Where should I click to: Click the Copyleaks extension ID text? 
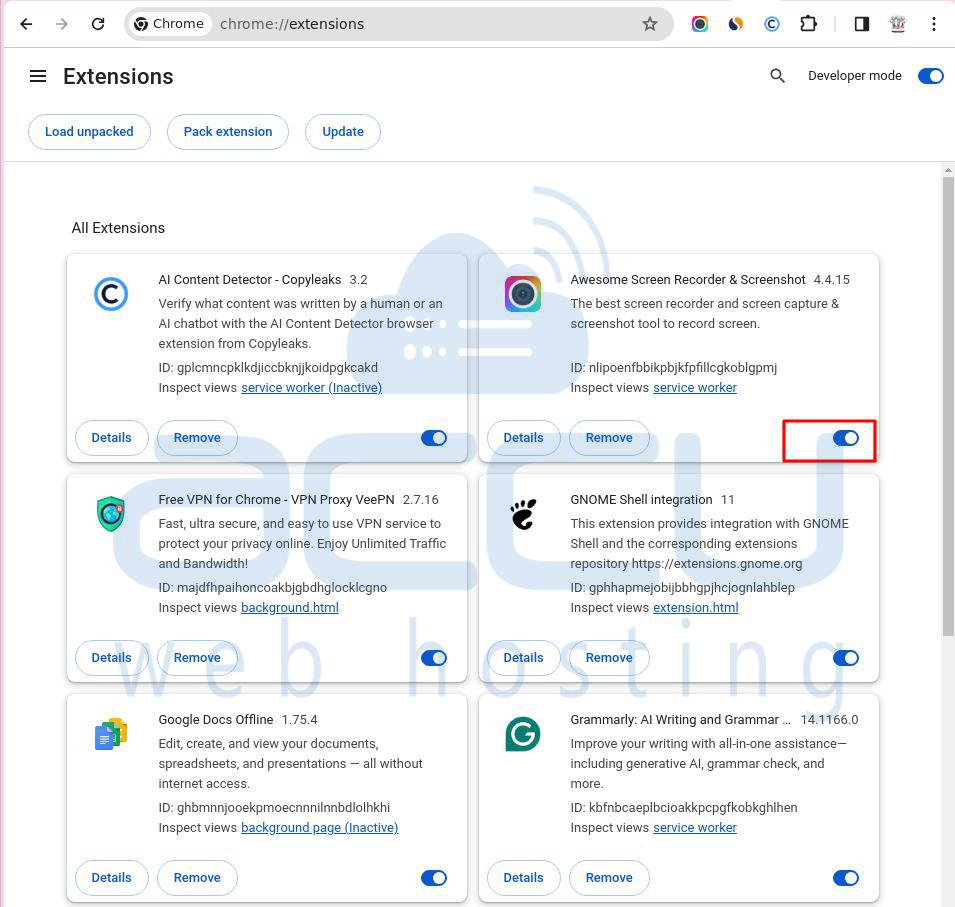[x=268, y=367]
